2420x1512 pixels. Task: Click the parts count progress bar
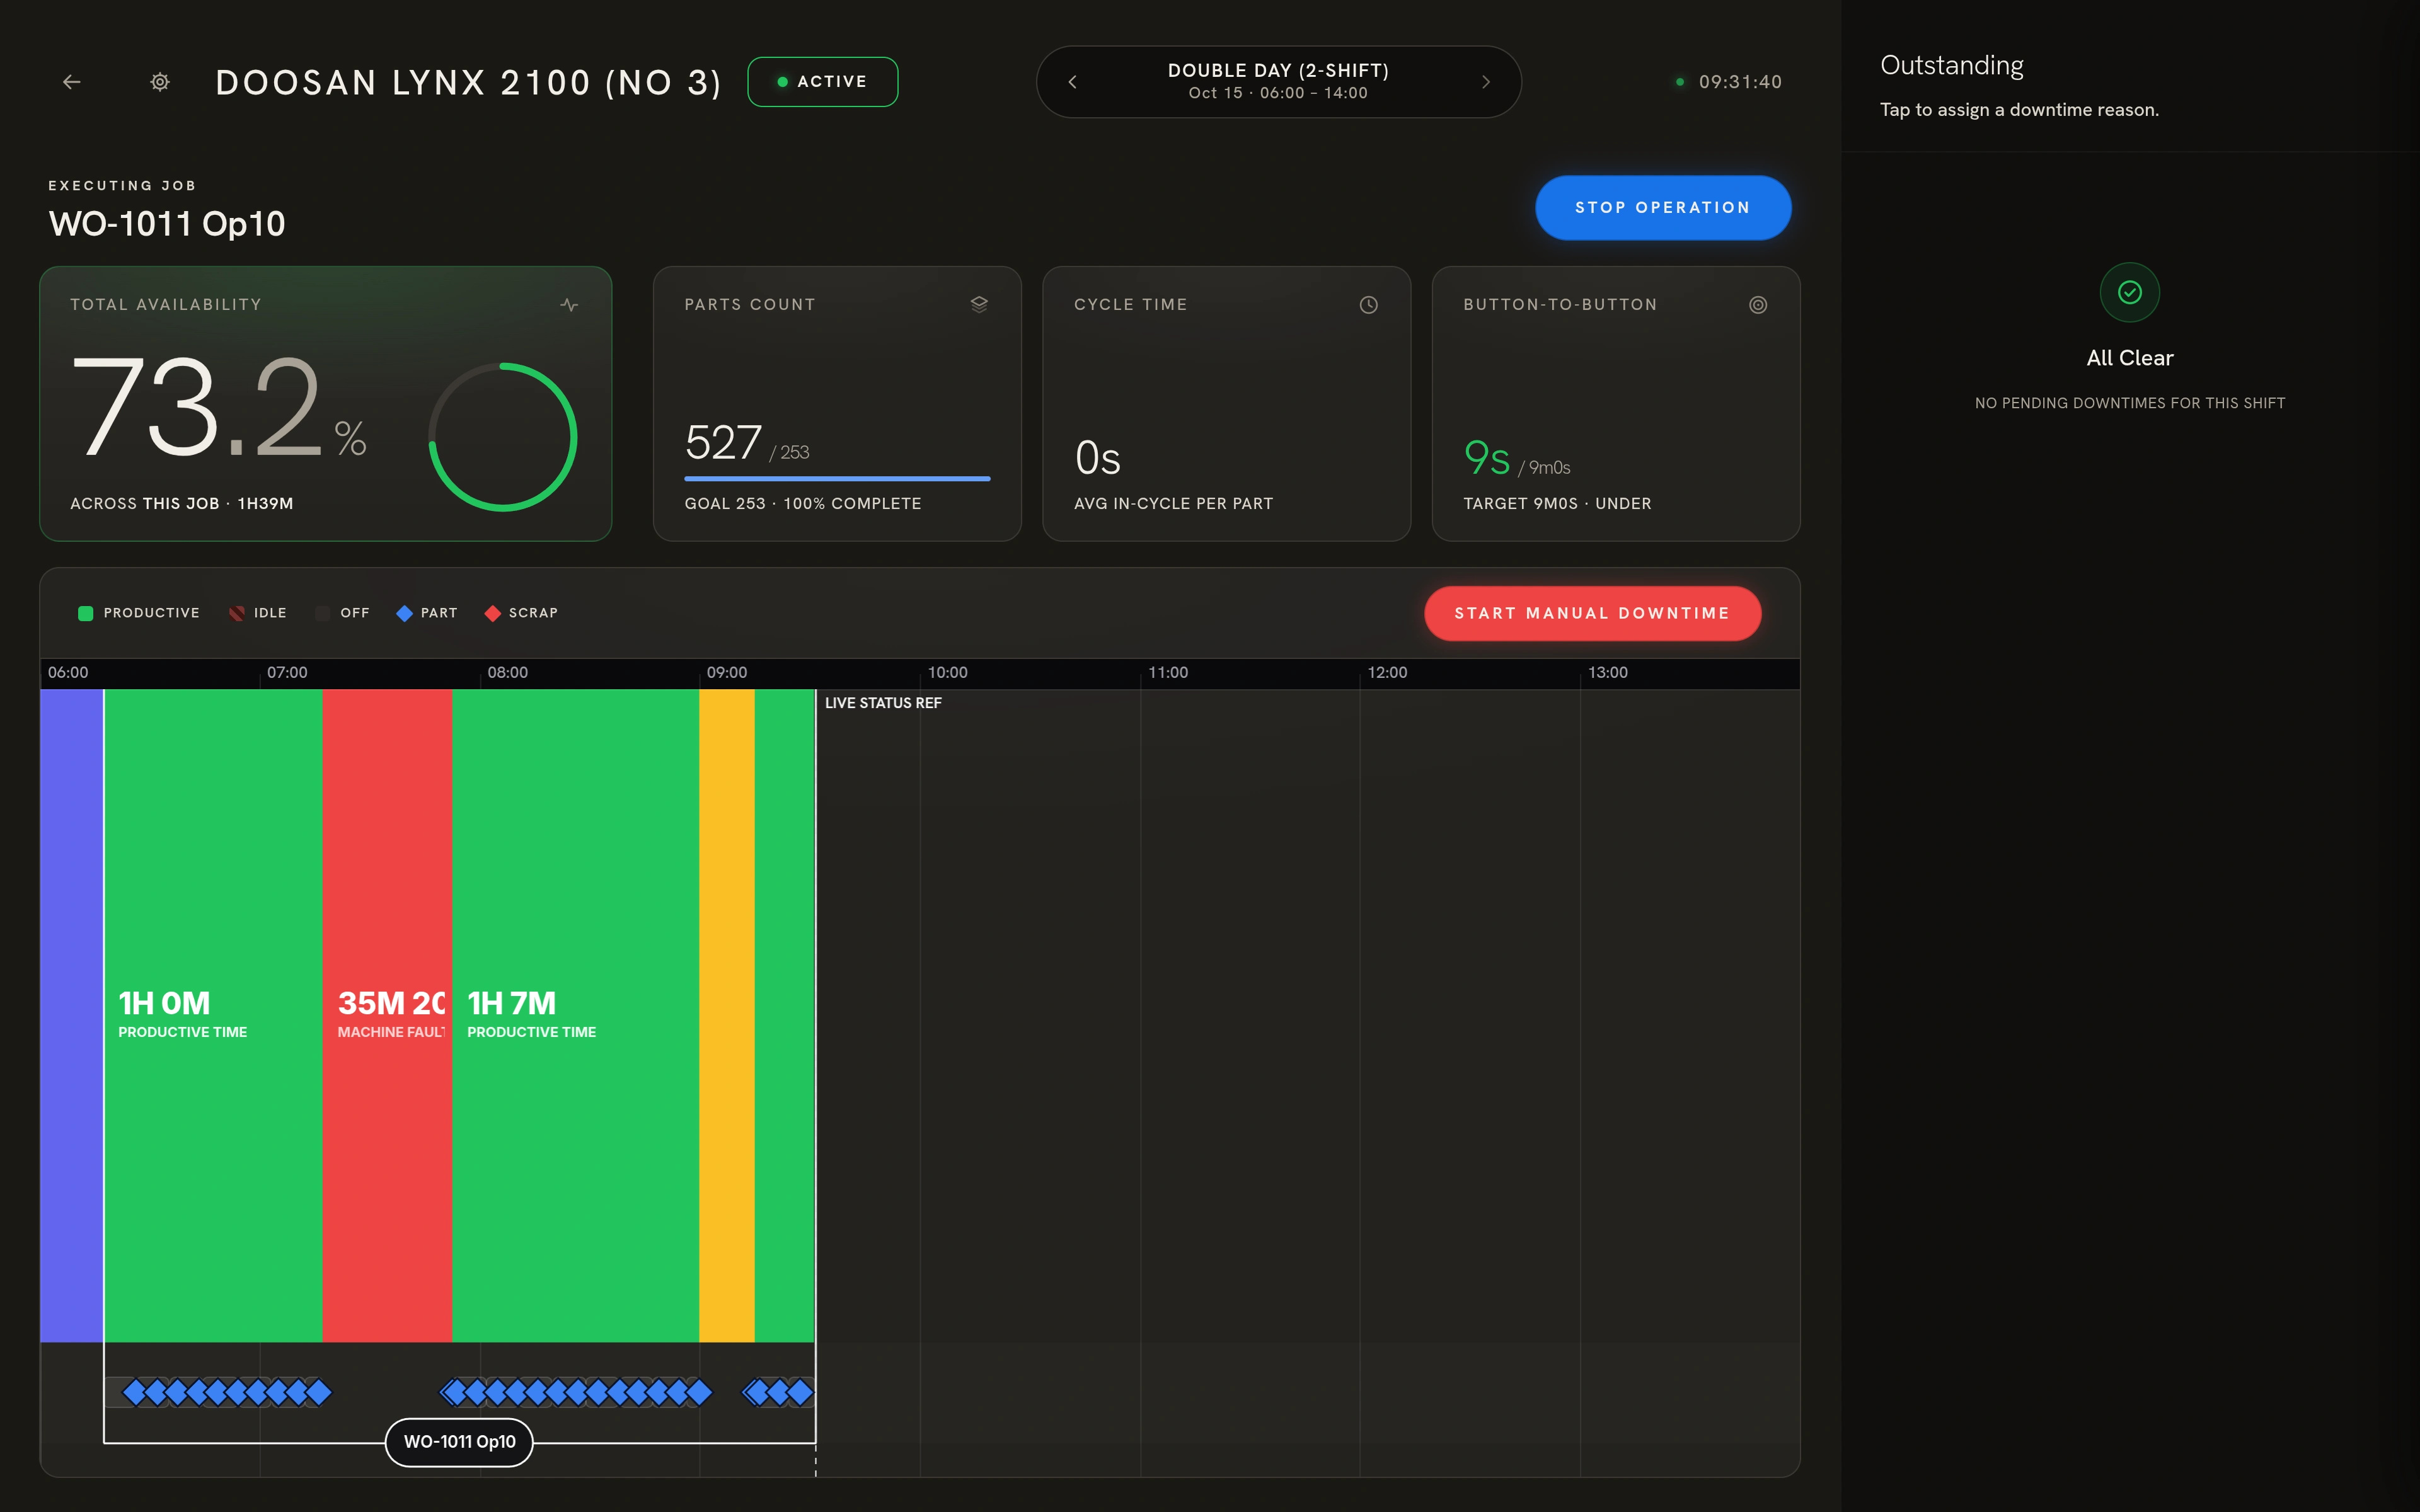[837, 479]
